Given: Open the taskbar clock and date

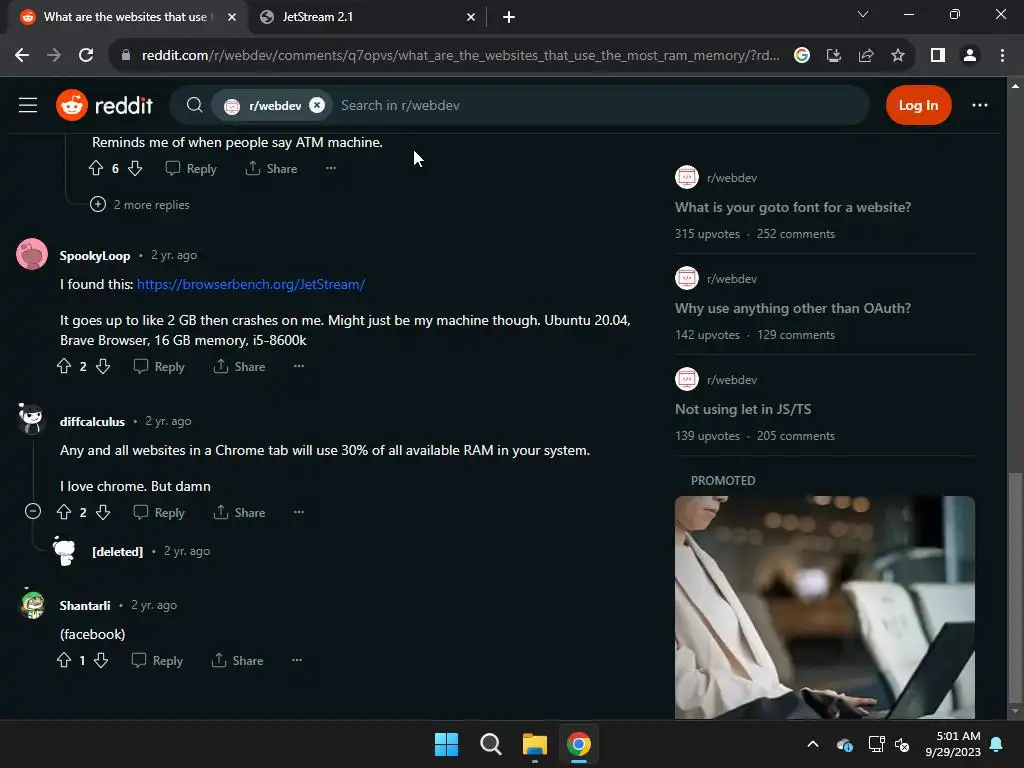Looking at the screenshot, I should pos(953,744).
